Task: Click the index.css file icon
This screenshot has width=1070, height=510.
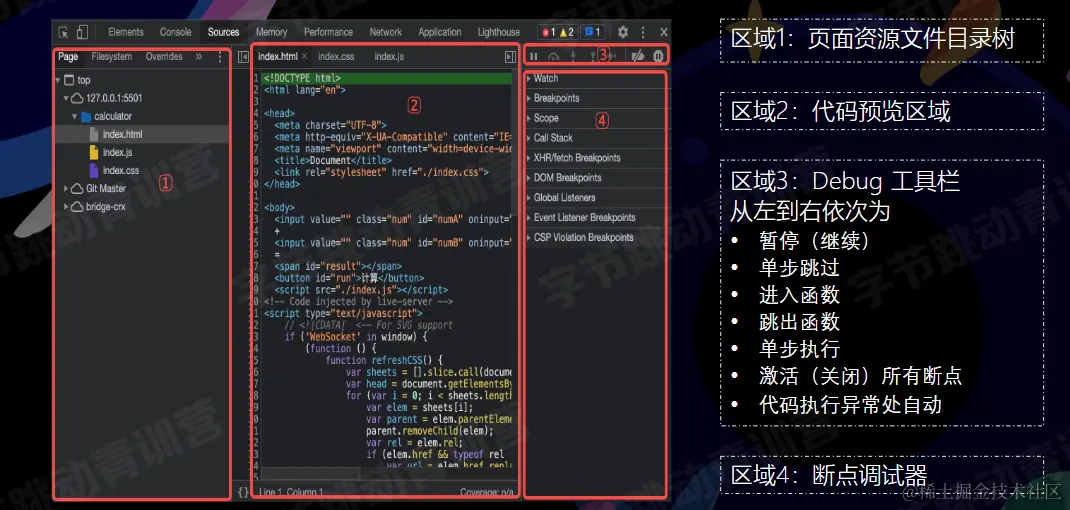Action: point(94,170)
